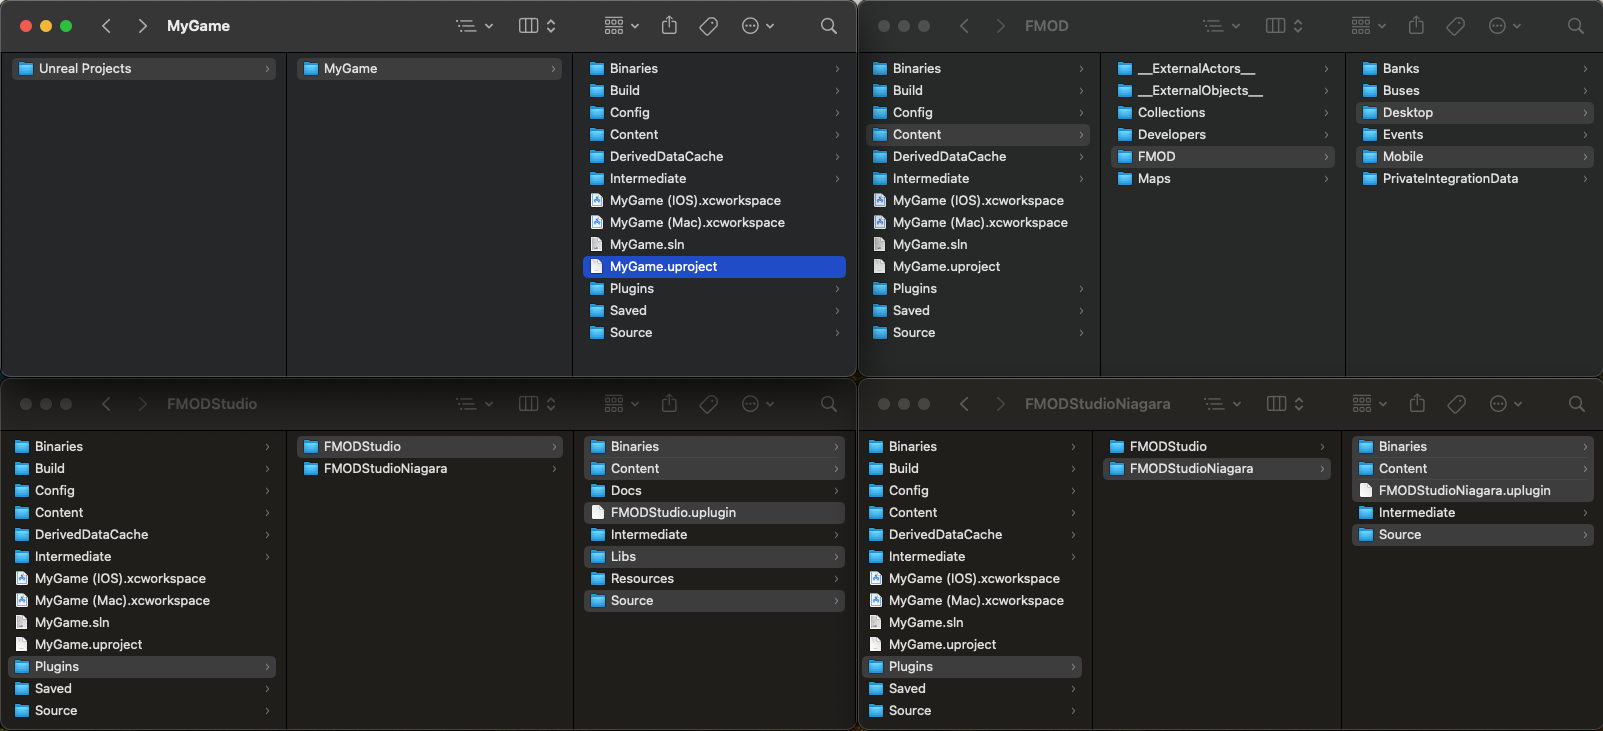
Task: Select Source folder in FMODStudioNiagara third column
Action: pos(1473,535)
